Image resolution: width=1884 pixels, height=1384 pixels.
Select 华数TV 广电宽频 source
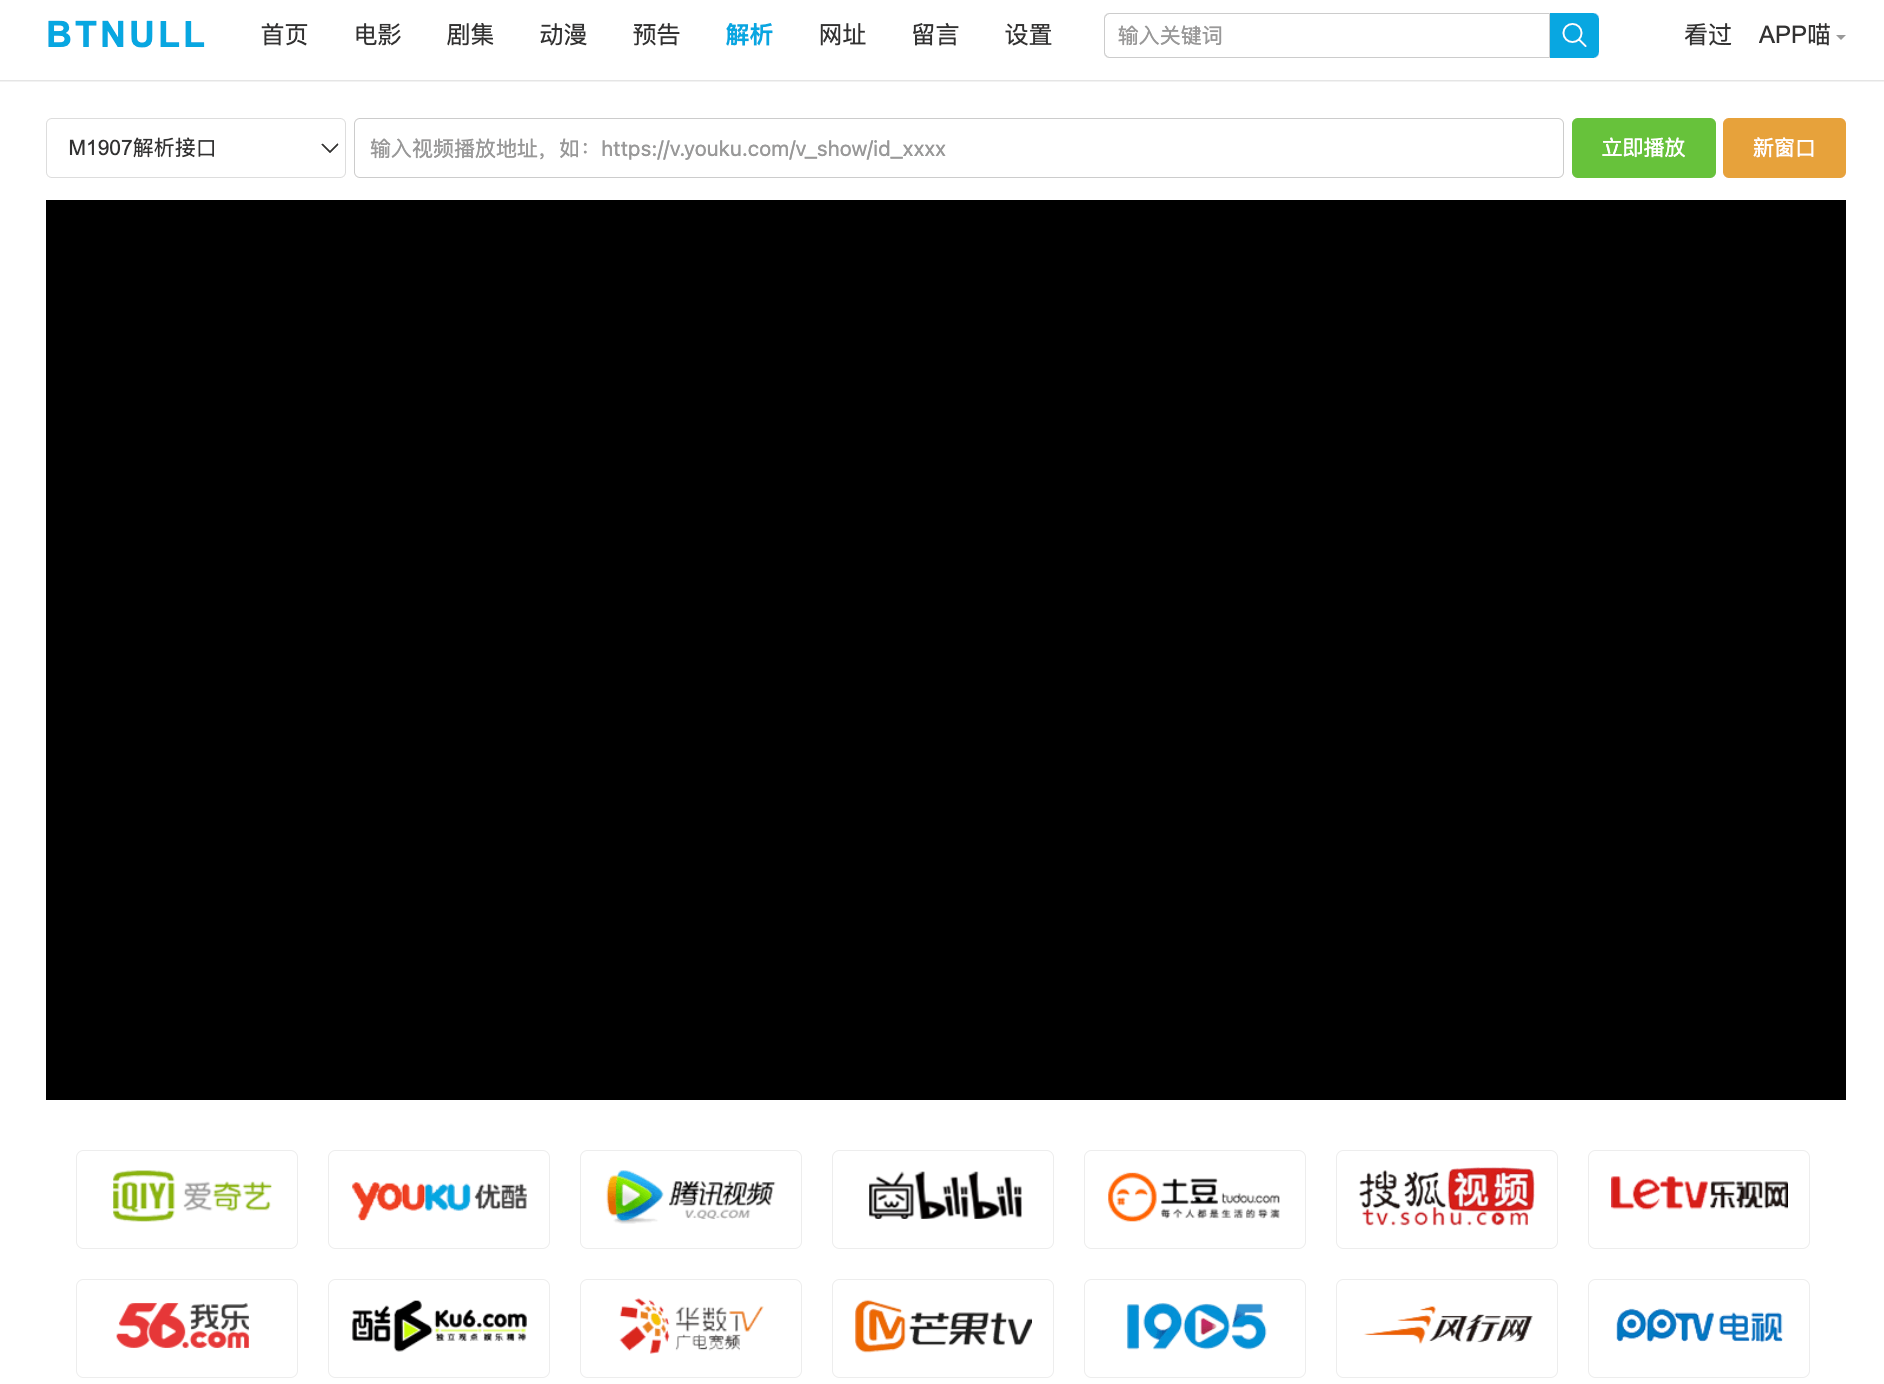(690, 1327)
